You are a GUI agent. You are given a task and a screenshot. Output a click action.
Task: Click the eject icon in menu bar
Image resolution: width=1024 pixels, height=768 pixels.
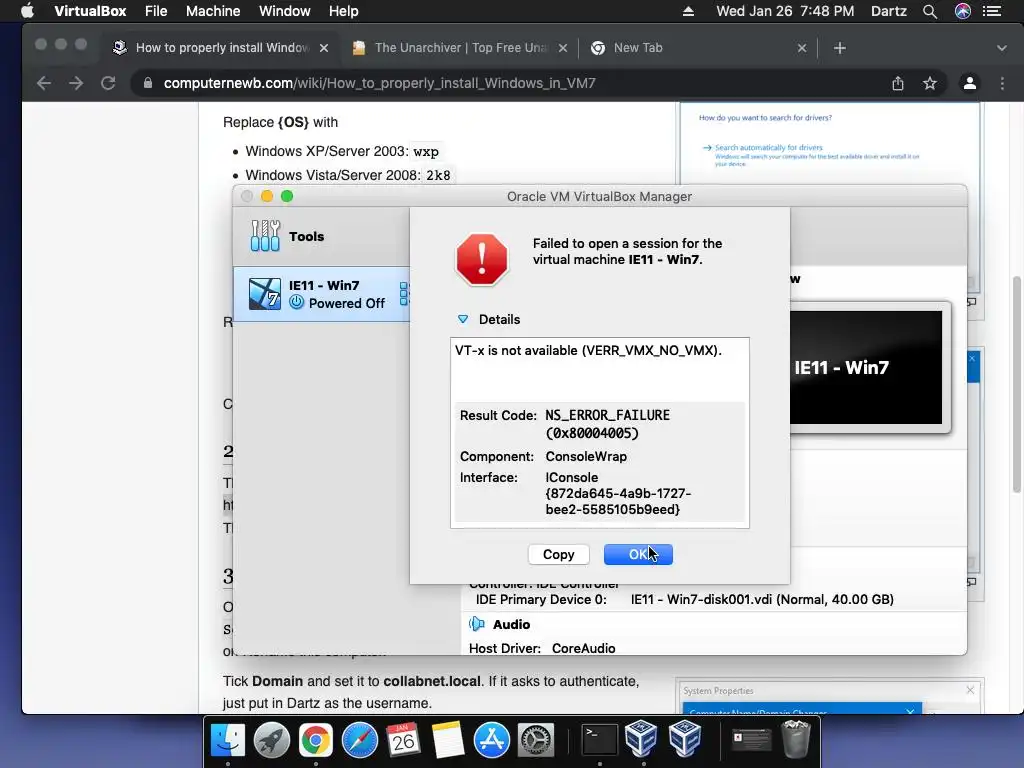point(688,11)
